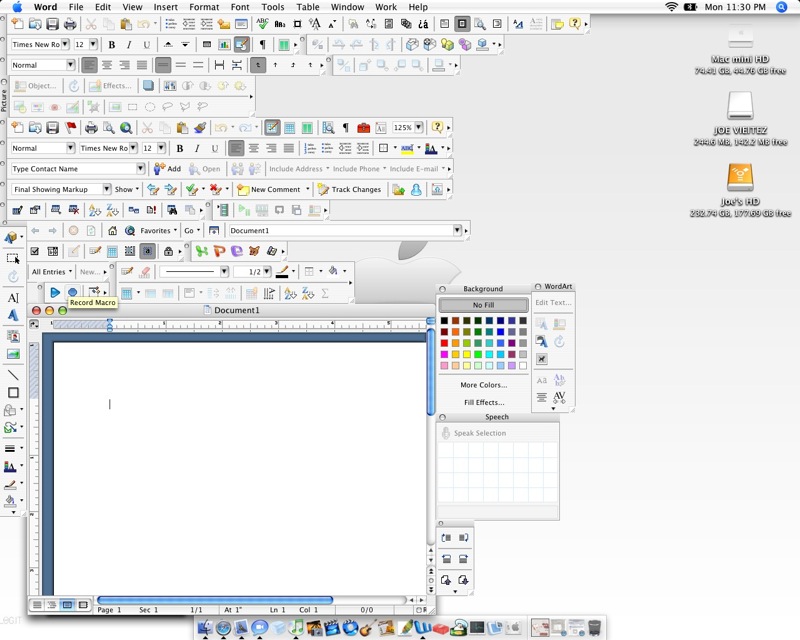Select the Line drawing tool
The height and width of the screenshot is (640, 800).
13,375
